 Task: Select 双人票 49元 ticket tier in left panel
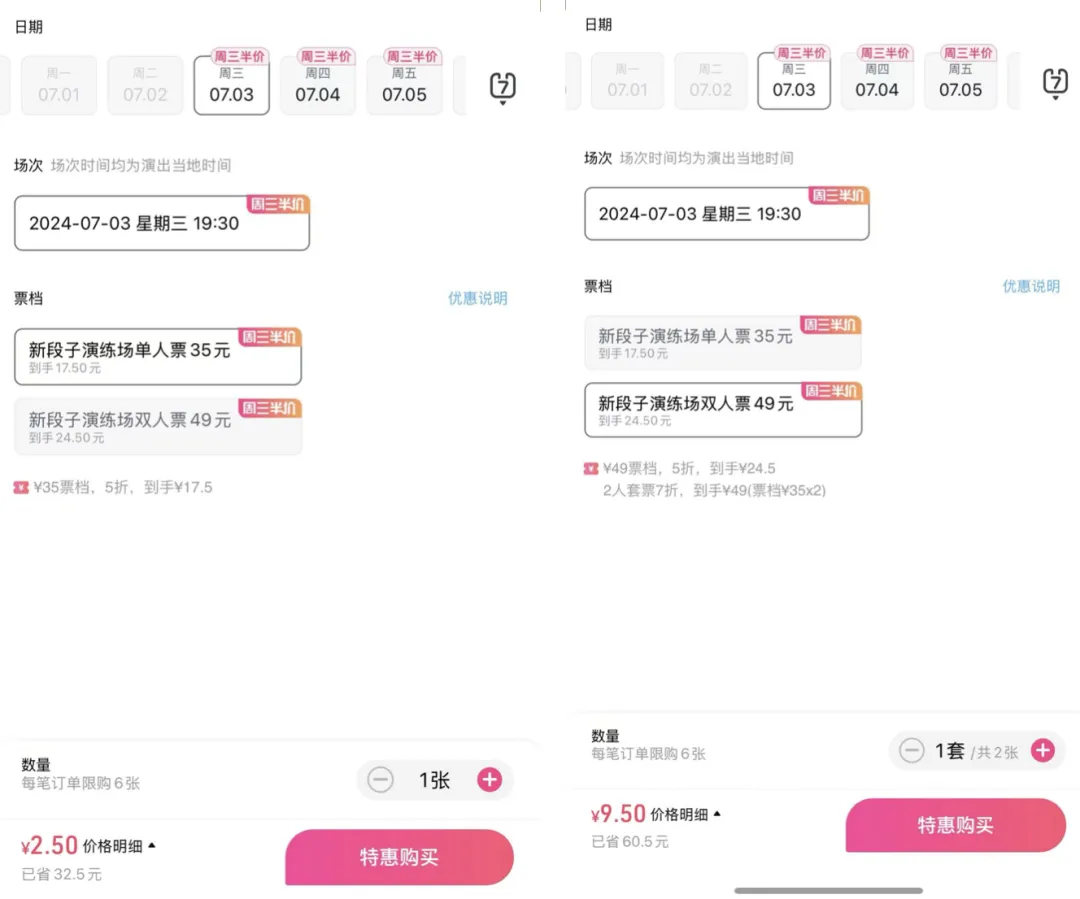tap(158, 426)
